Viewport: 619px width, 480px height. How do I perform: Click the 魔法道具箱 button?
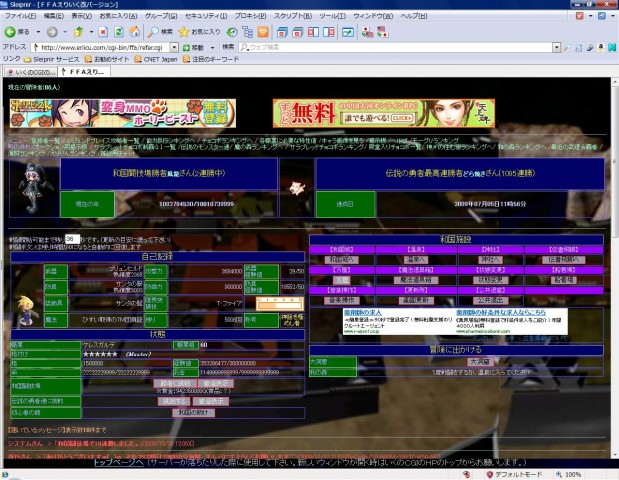(x=416, y=280)
